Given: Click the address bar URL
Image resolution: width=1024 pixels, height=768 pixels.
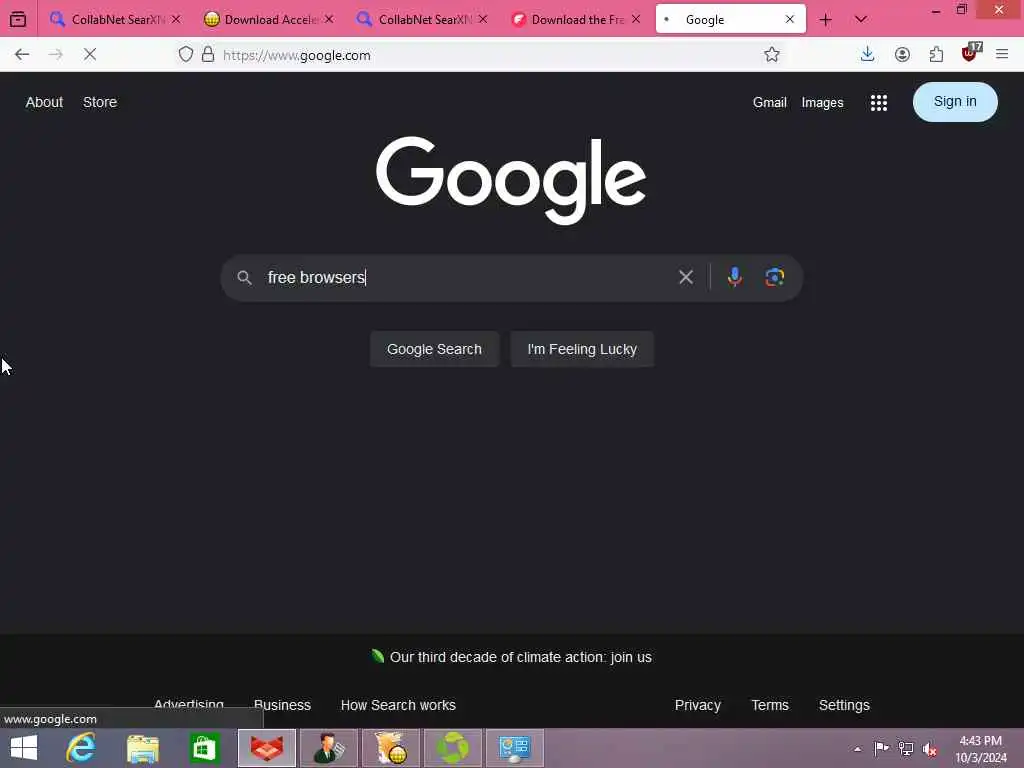Looking at the screenshot, I should click(x=297, y=56).
